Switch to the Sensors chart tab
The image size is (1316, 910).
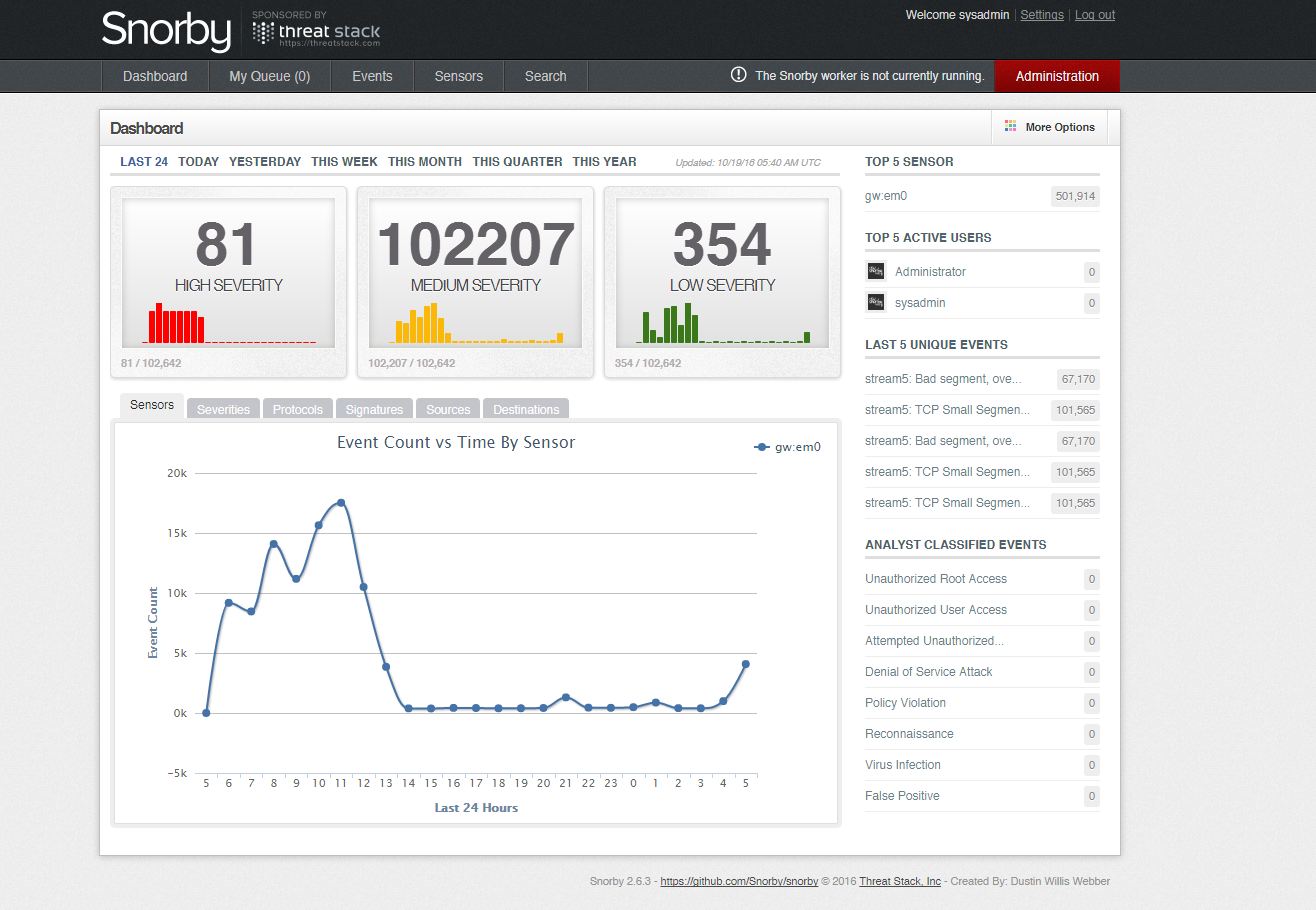152,405
